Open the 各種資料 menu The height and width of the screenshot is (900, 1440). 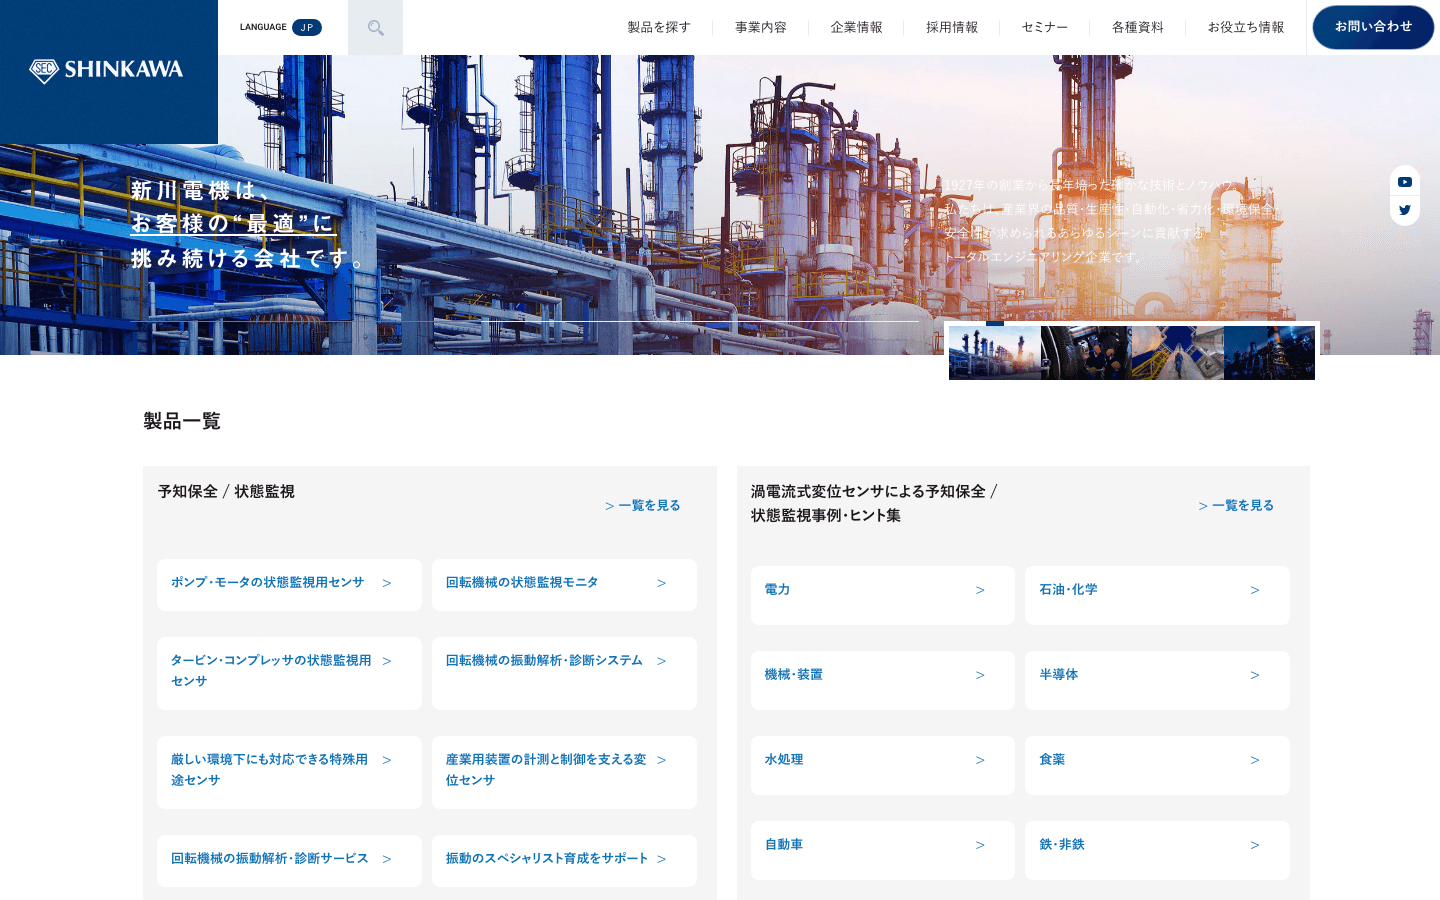[1138, 27]
